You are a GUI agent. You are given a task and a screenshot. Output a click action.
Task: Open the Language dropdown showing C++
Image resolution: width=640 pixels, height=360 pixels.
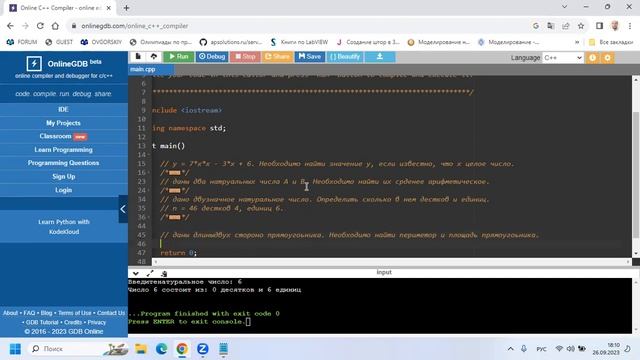tap(562, 58)
